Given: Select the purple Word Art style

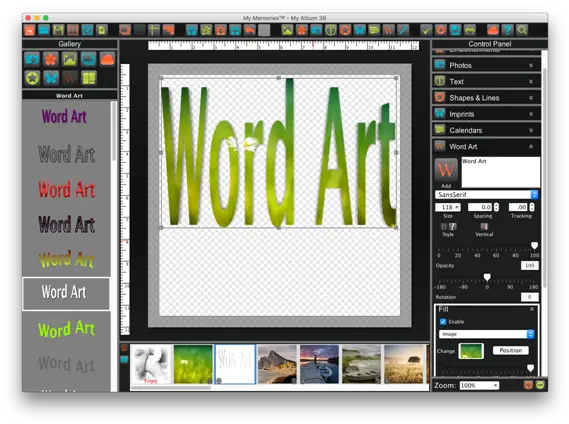Looking at the screenshot, I should tap(64, 117).
